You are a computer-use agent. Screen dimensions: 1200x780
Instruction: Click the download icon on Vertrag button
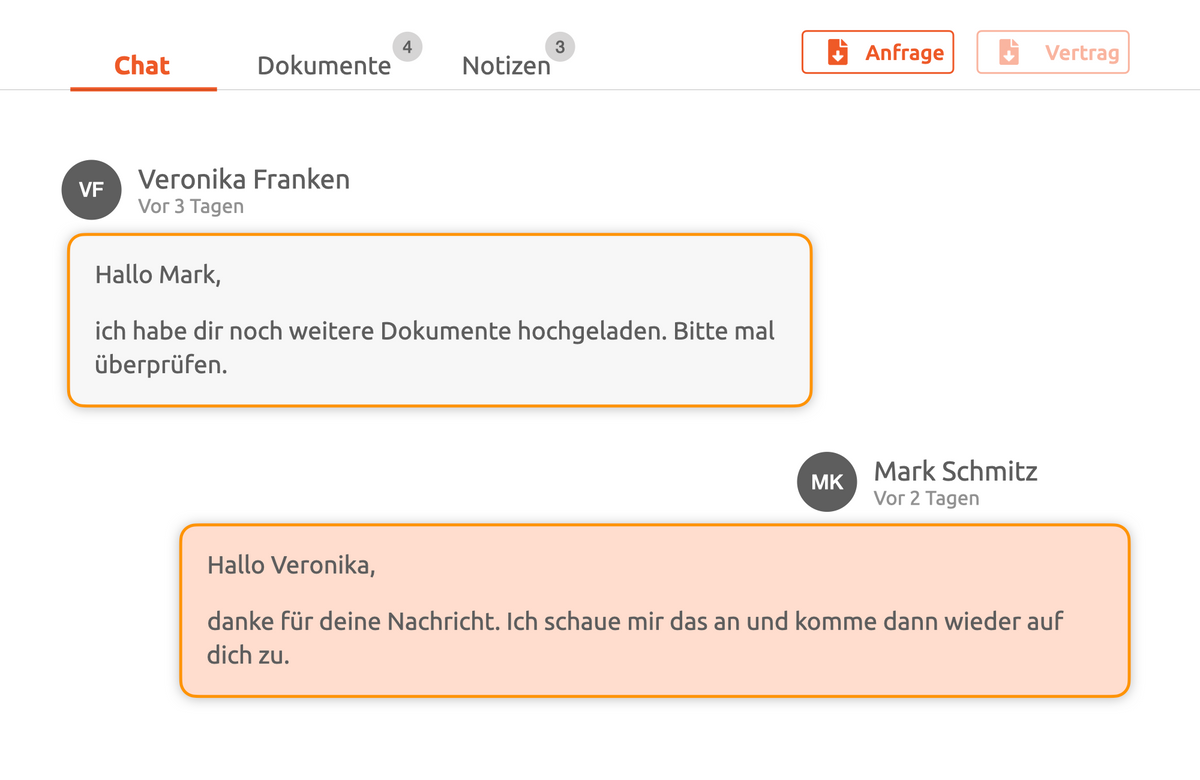point(1009,52)
